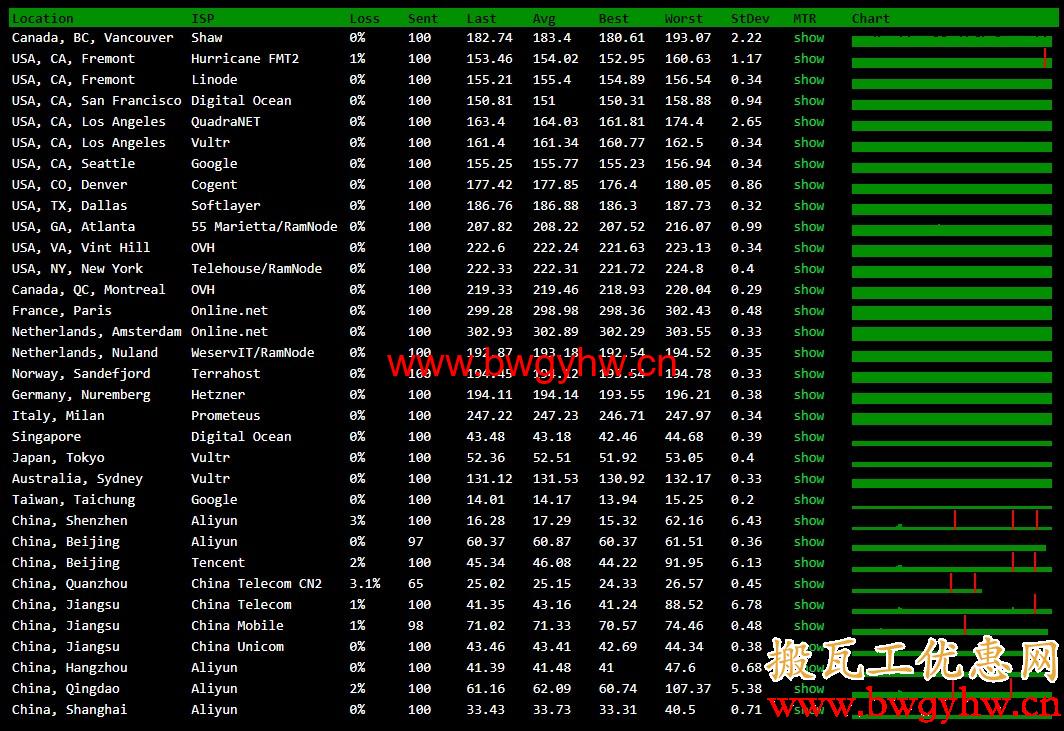Select ISP text 'China Telecom CN2'
Viewport: 1064px width, 731px height.
(256, 584)
